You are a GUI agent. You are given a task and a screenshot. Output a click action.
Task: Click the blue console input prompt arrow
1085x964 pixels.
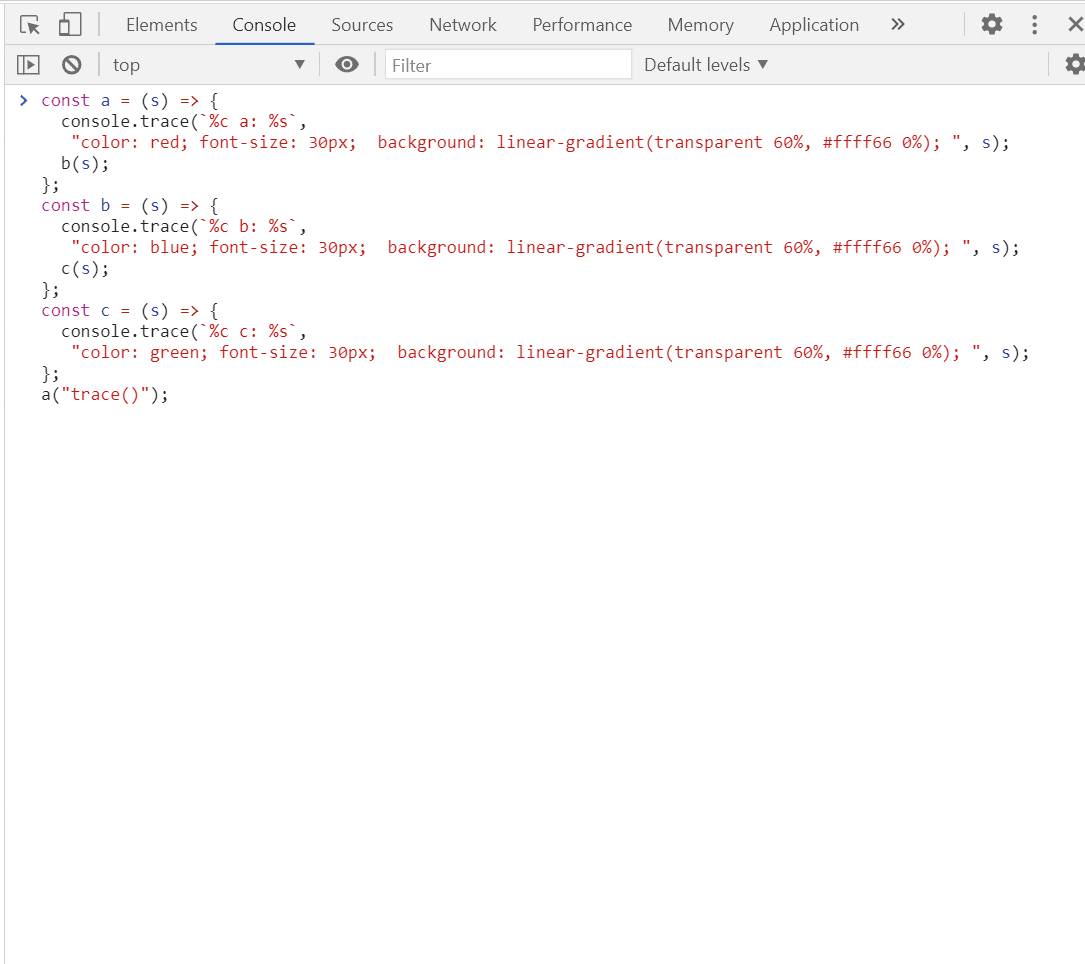pos(23,100)
